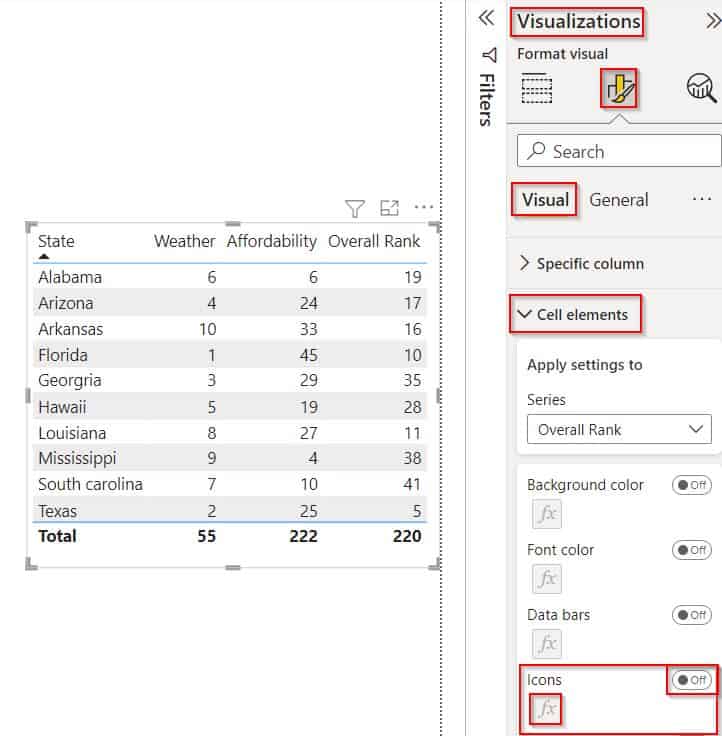Click in the format Search box
This screenshot has width=722, height=736.
click(619, 151)
